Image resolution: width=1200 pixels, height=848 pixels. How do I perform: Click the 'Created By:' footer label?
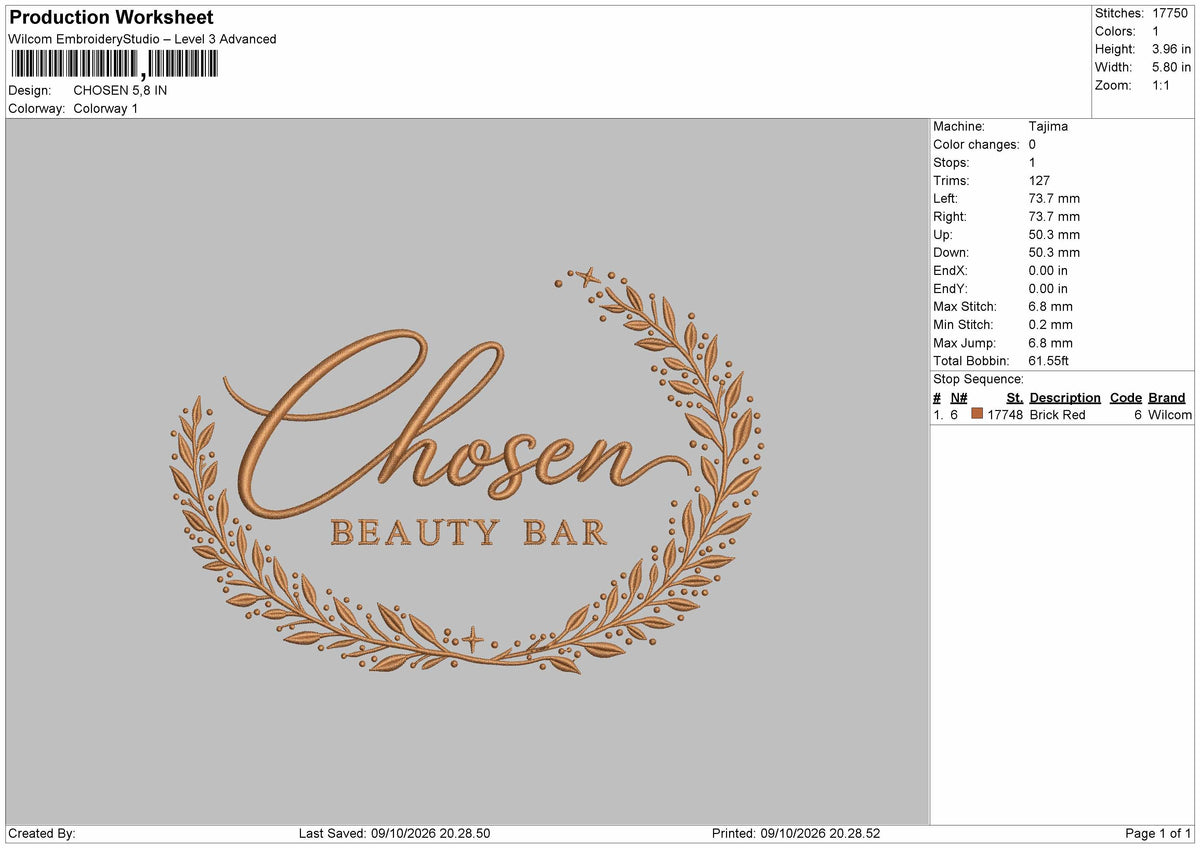[x=41, y=833]
